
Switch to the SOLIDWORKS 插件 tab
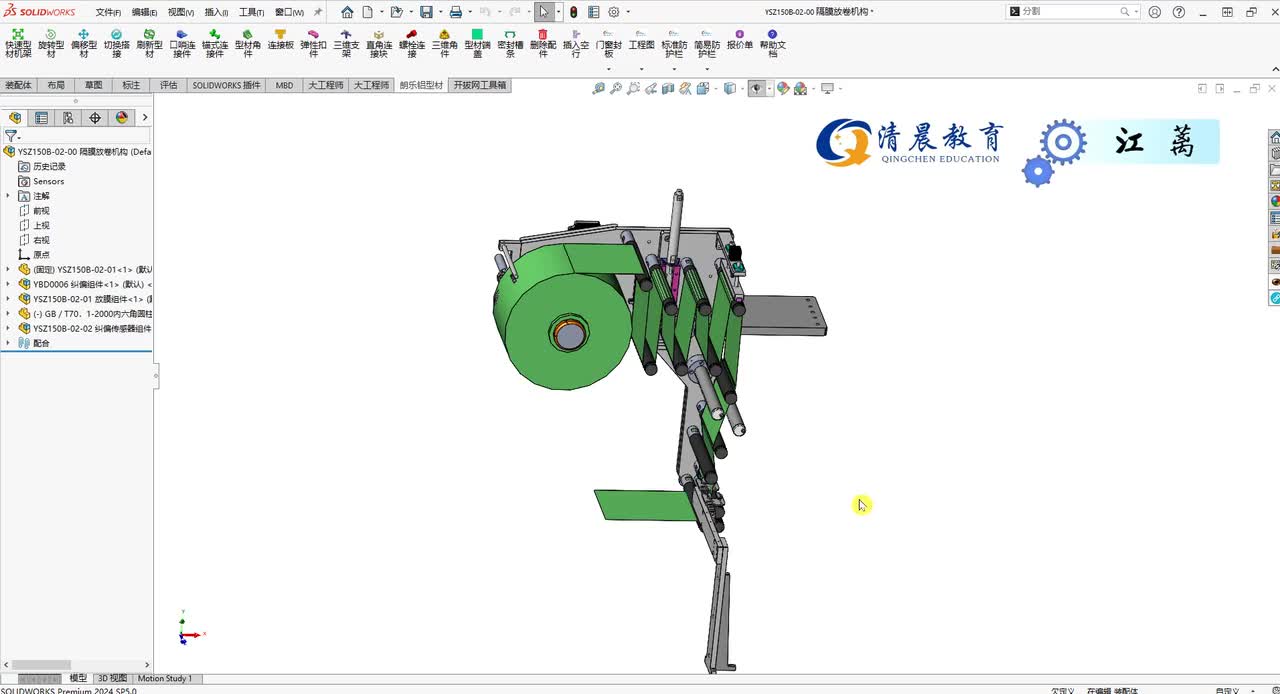226,86
